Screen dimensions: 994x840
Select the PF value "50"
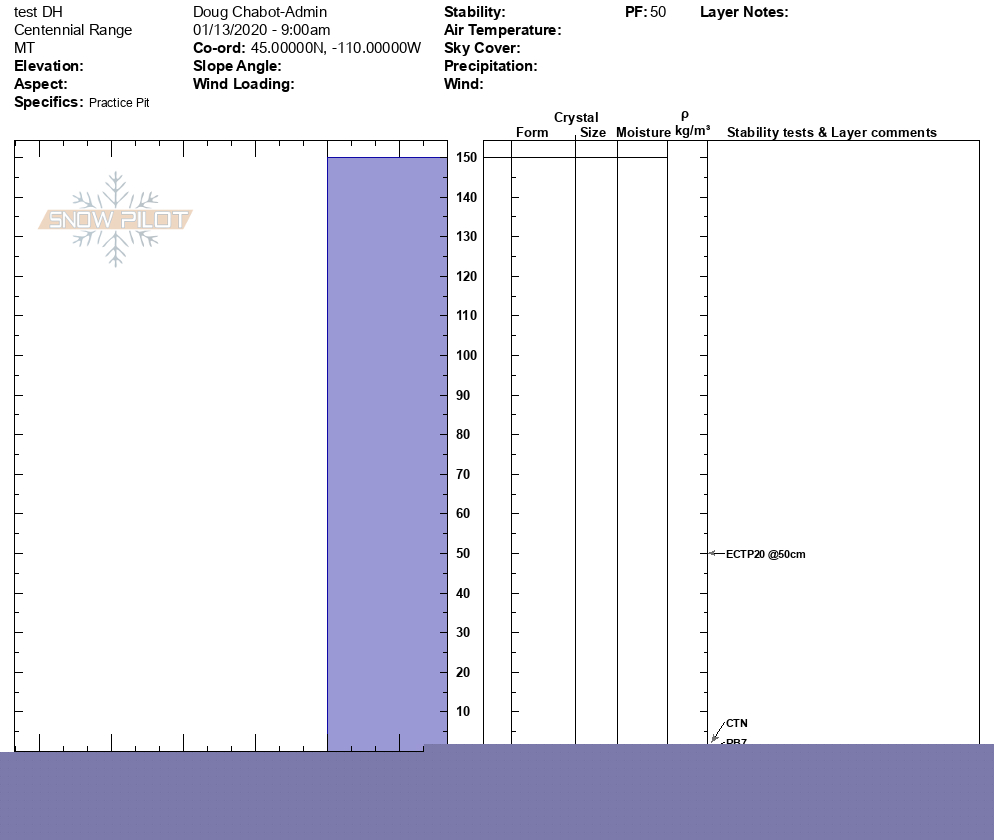[658, 12]
